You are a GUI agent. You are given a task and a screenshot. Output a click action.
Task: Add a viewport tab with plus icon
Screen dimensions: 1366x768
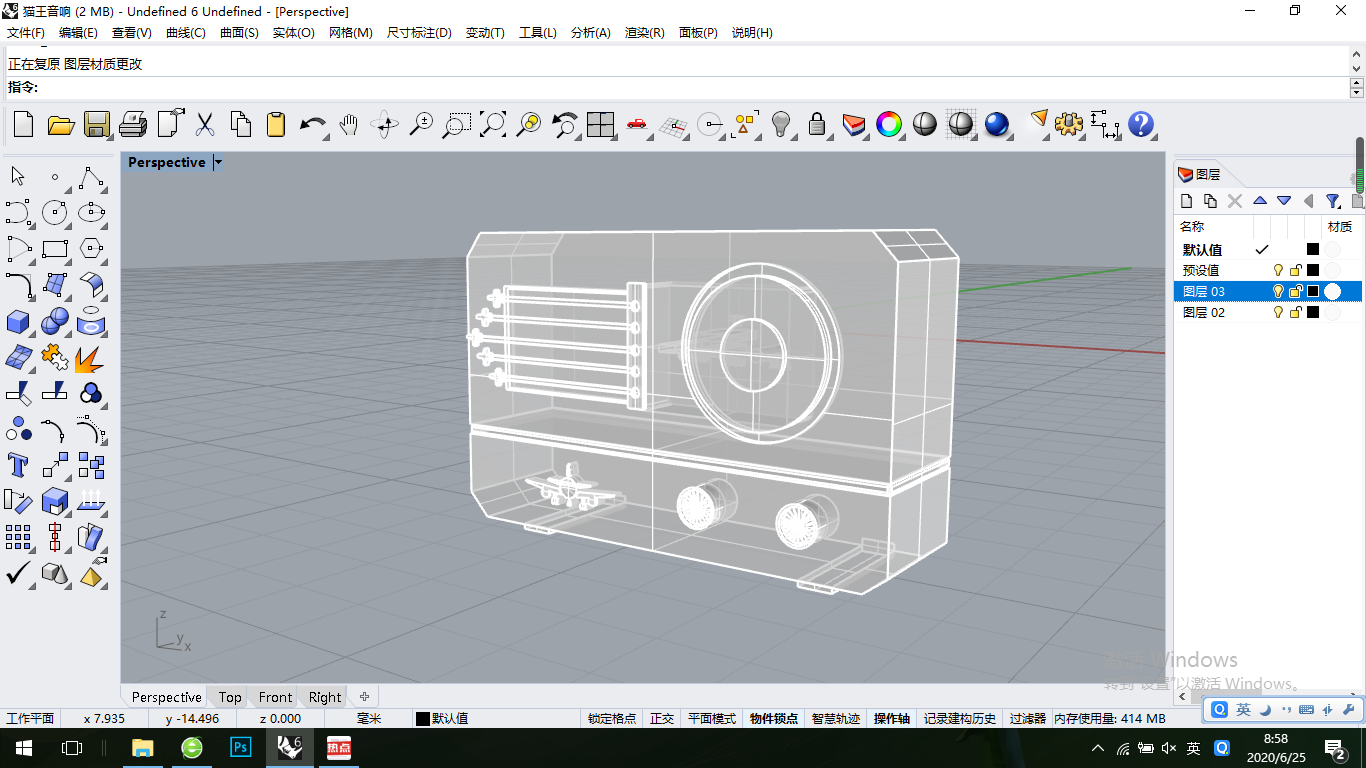click(364, 697)
